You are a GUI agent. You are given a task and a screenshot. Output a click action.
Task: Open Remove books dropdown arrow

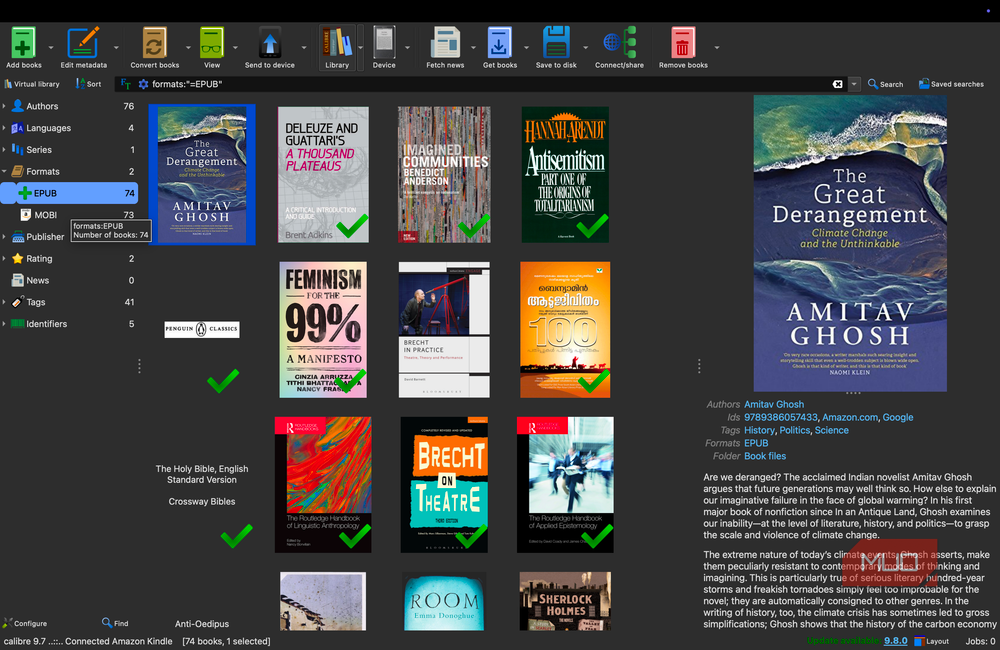[717, 47]
